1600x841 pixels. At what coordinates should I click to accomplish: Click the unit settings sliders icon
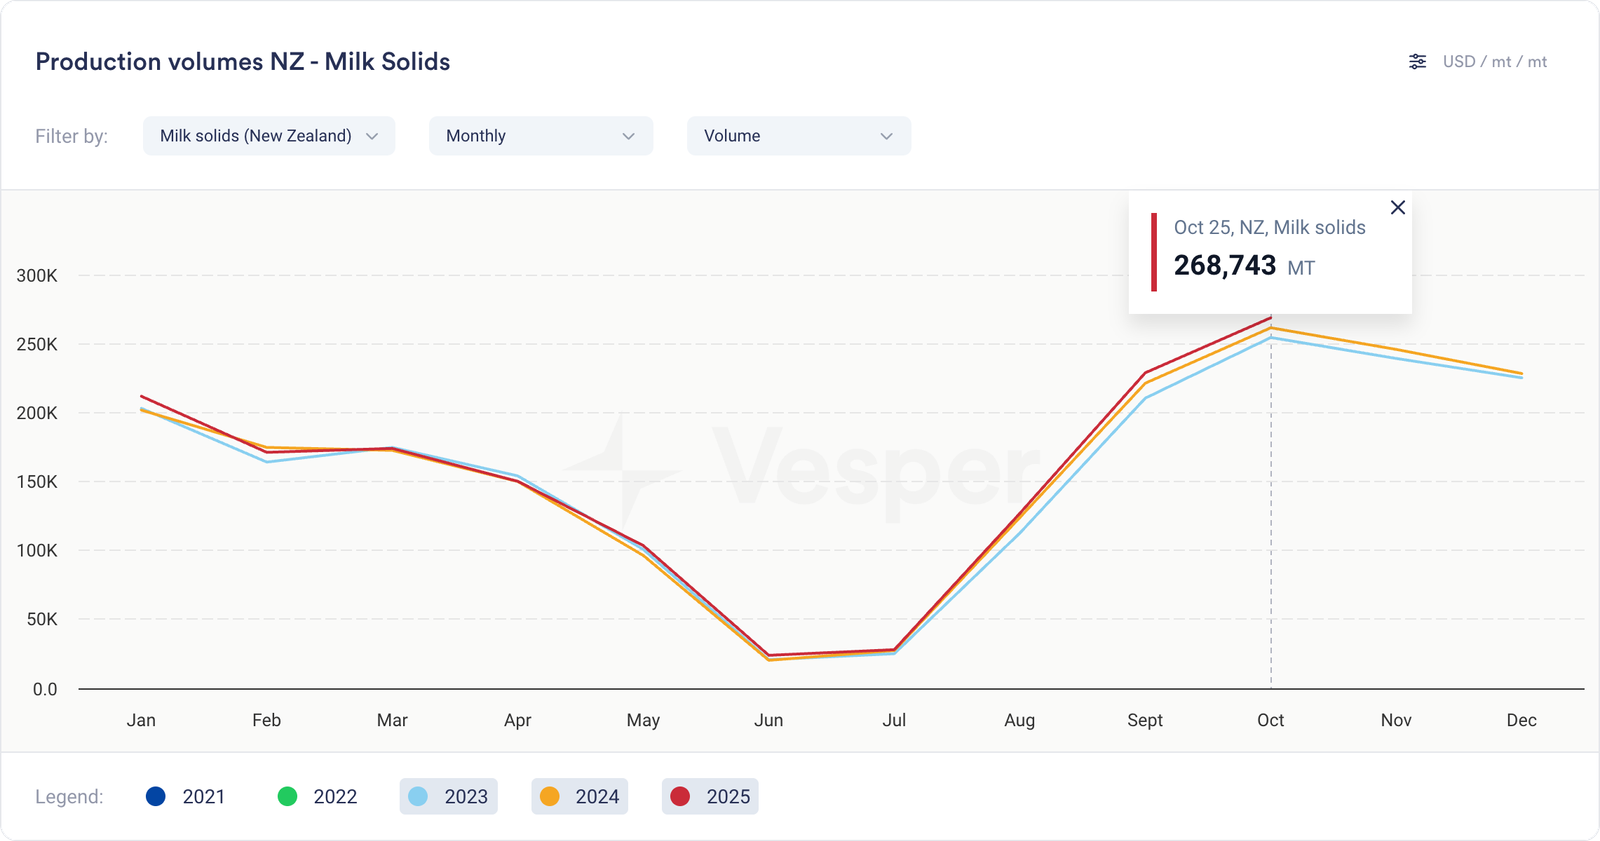click(1417, 62)
